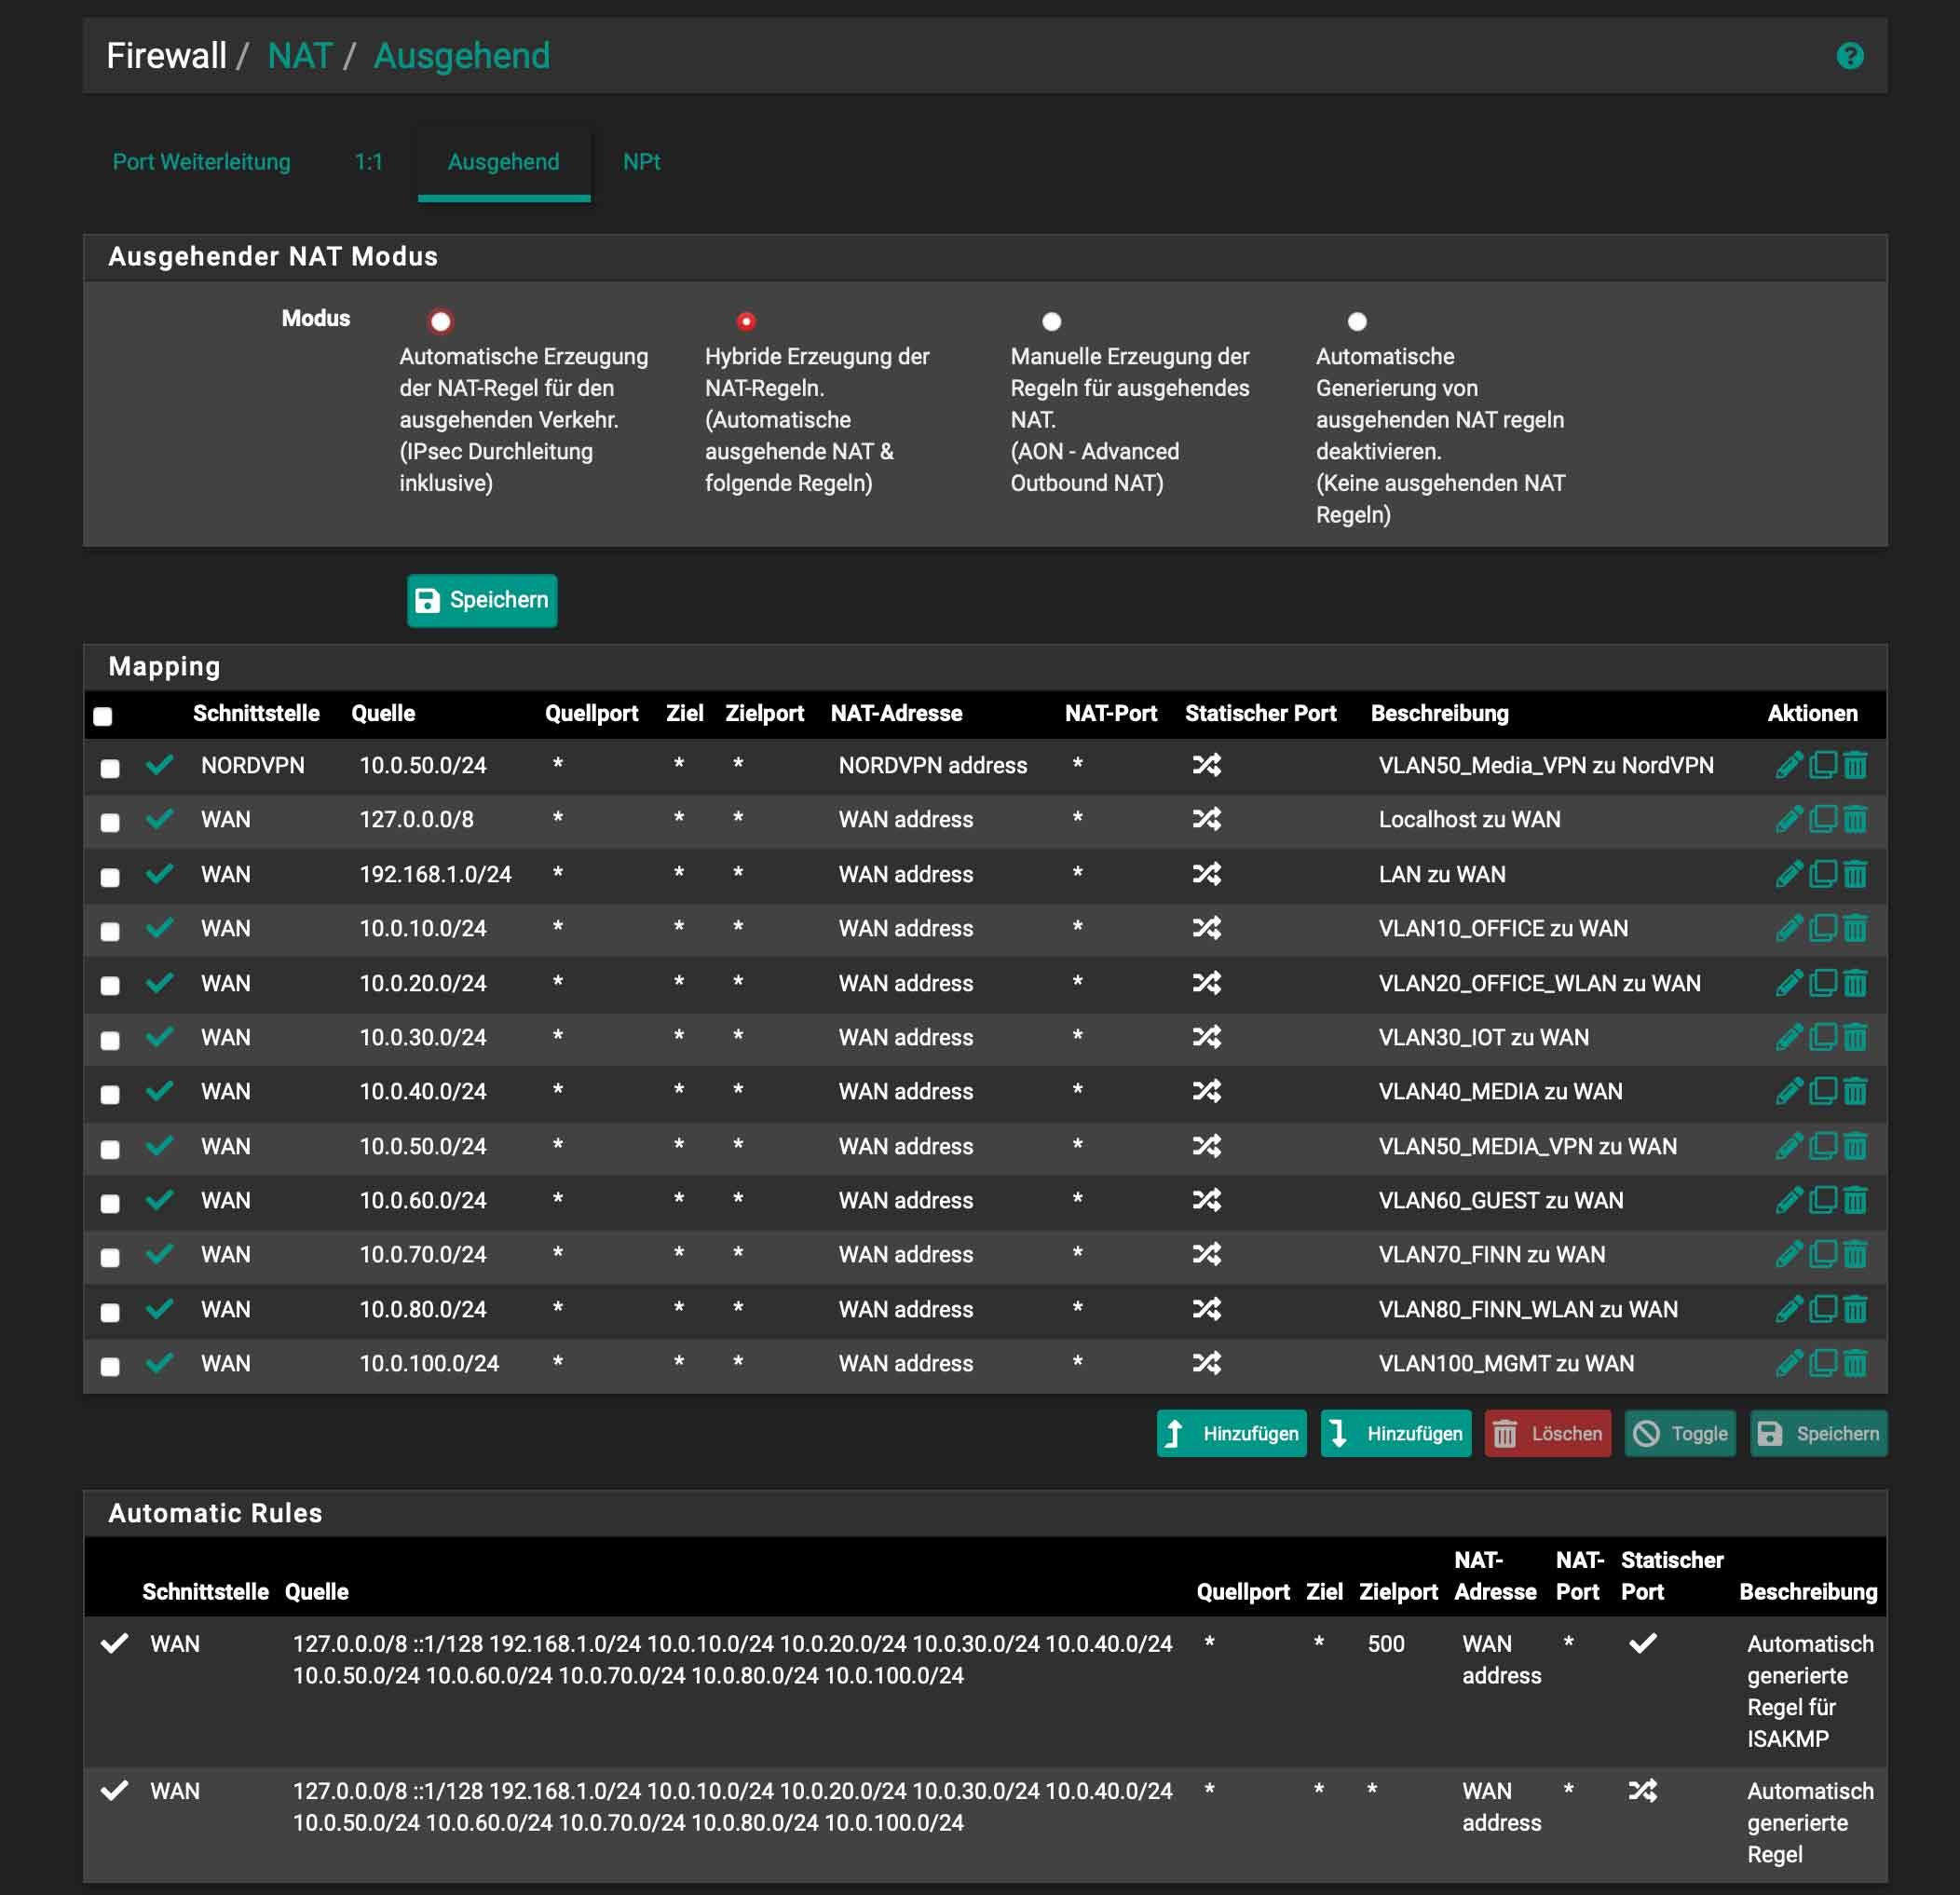Screen dimensions: 1960x1895
Task: Click Speichern button below the mapping table
Action: [x=1818, y=1433]
